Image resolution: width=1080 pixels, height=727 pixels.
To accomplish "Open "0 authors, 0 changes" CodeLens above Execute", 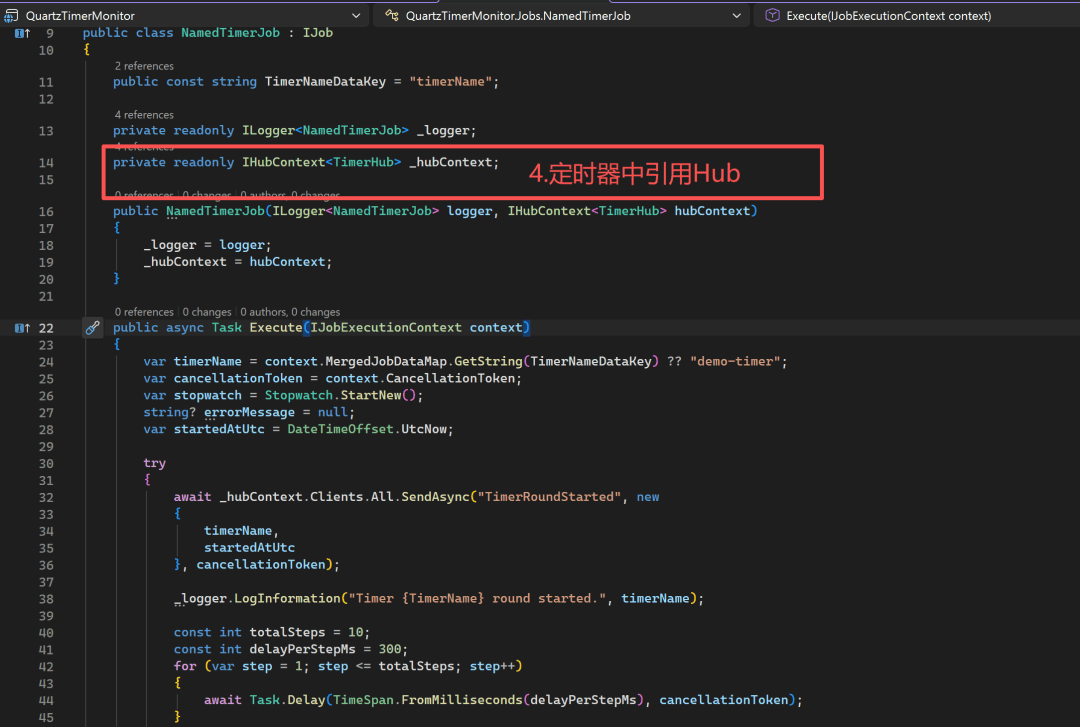I will pos(290,311).
